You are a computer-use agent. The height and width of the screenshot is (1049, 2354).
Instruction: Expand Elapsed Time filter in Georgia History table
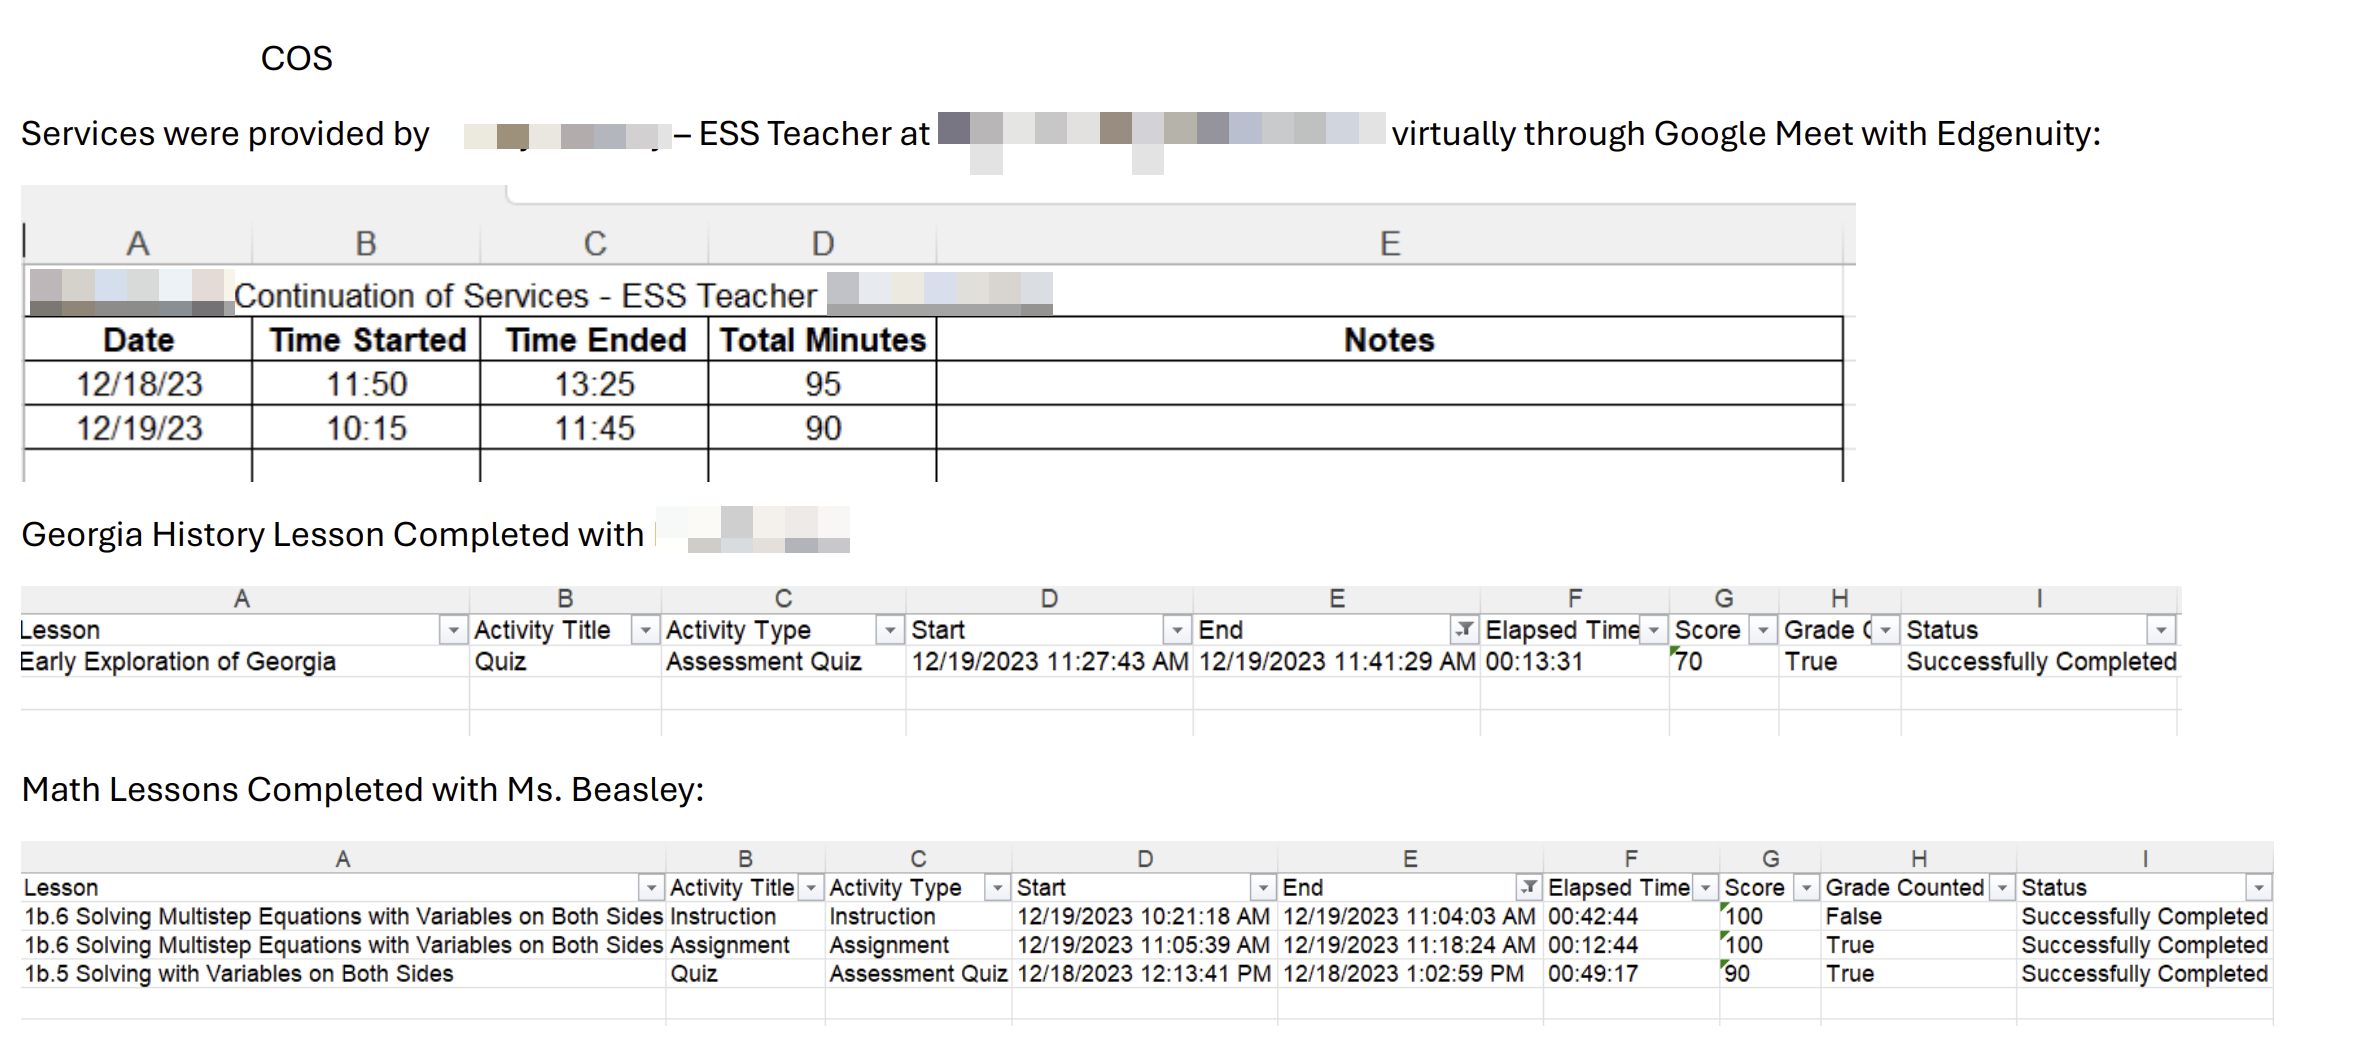[1654, 630]
